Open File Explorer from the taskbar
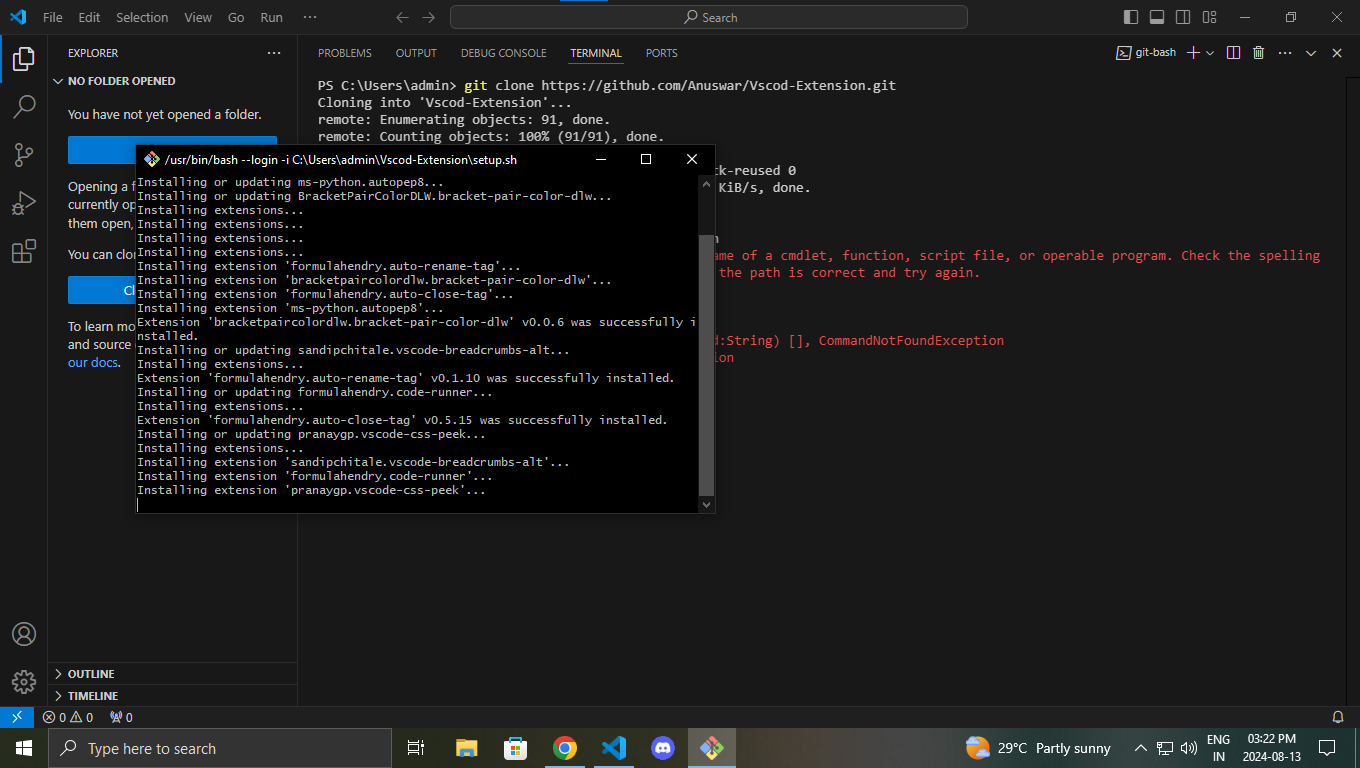Screen dimensions: 1360x768 coord(466,748)
